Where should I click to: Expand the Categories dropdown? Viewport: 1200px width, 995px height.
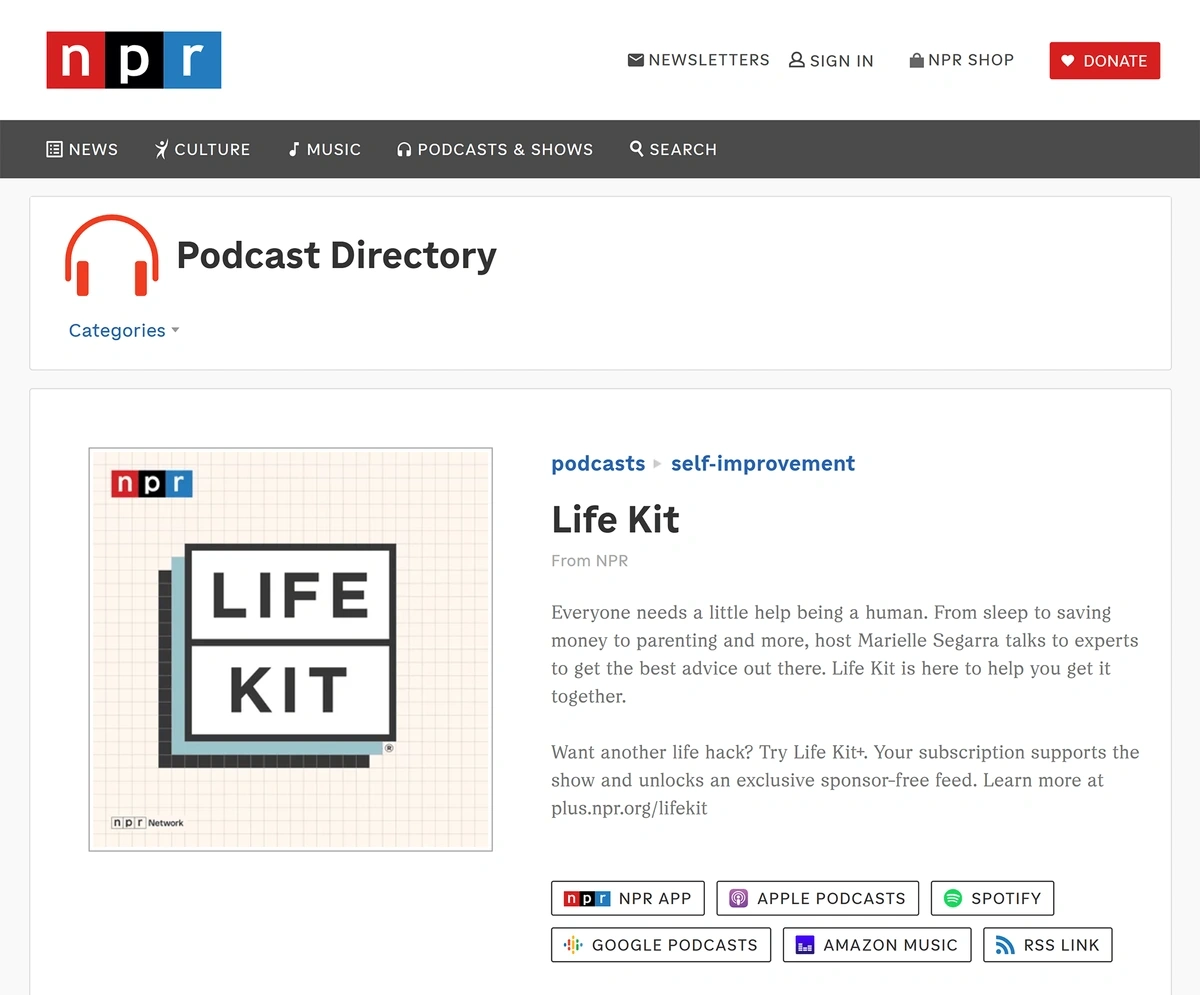pos(124,330)
